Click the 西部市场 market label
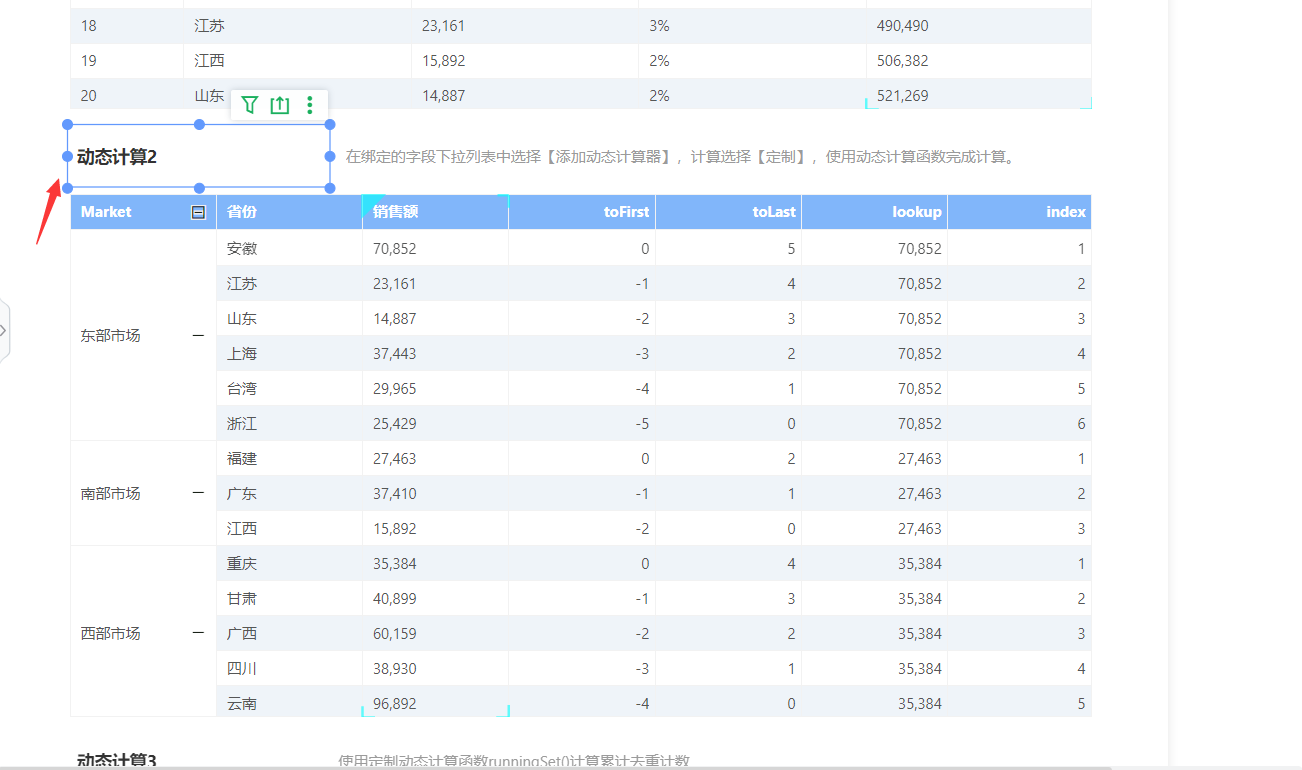Image resolution: width=1302 pixels, height=770 pixels. [110, 633]
